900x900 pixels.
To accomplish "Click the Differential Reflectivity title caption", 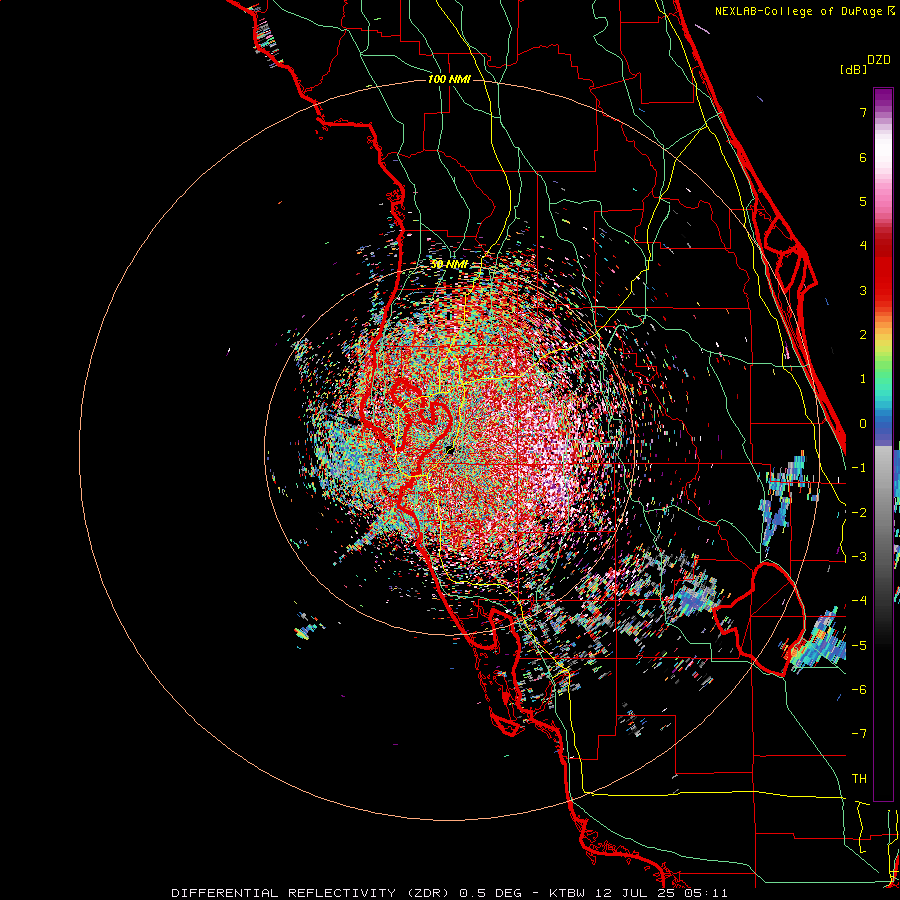I will (449, 893).
